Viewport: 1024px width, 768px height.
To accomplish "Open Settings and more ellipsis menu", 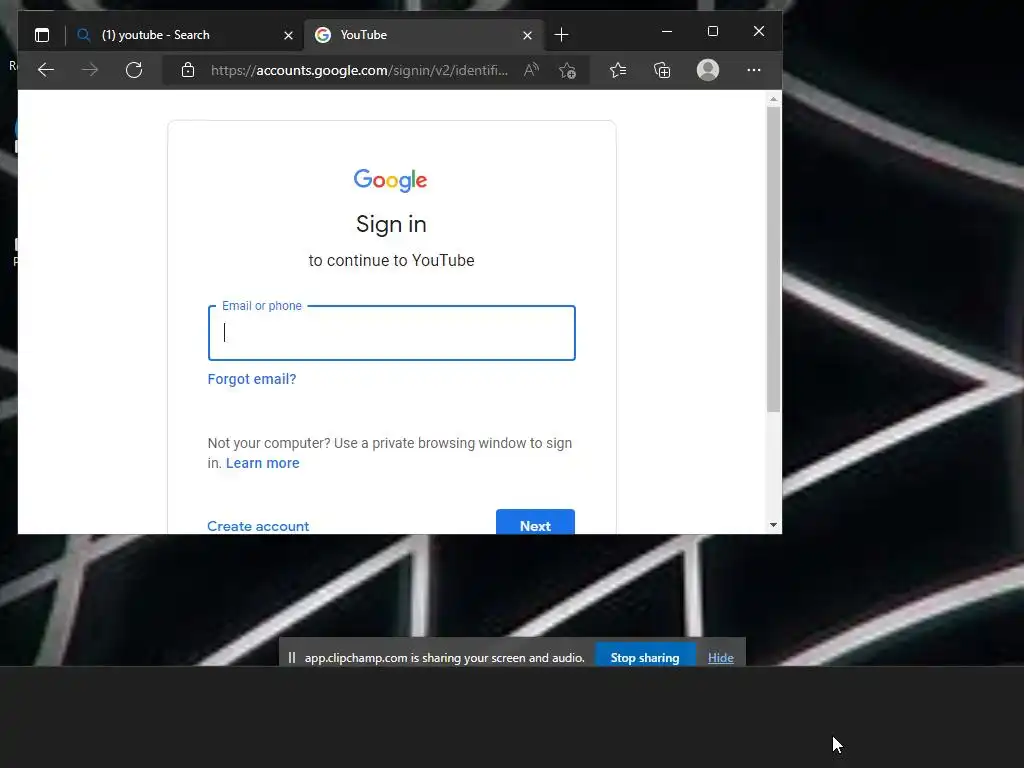I will point(754,70).
